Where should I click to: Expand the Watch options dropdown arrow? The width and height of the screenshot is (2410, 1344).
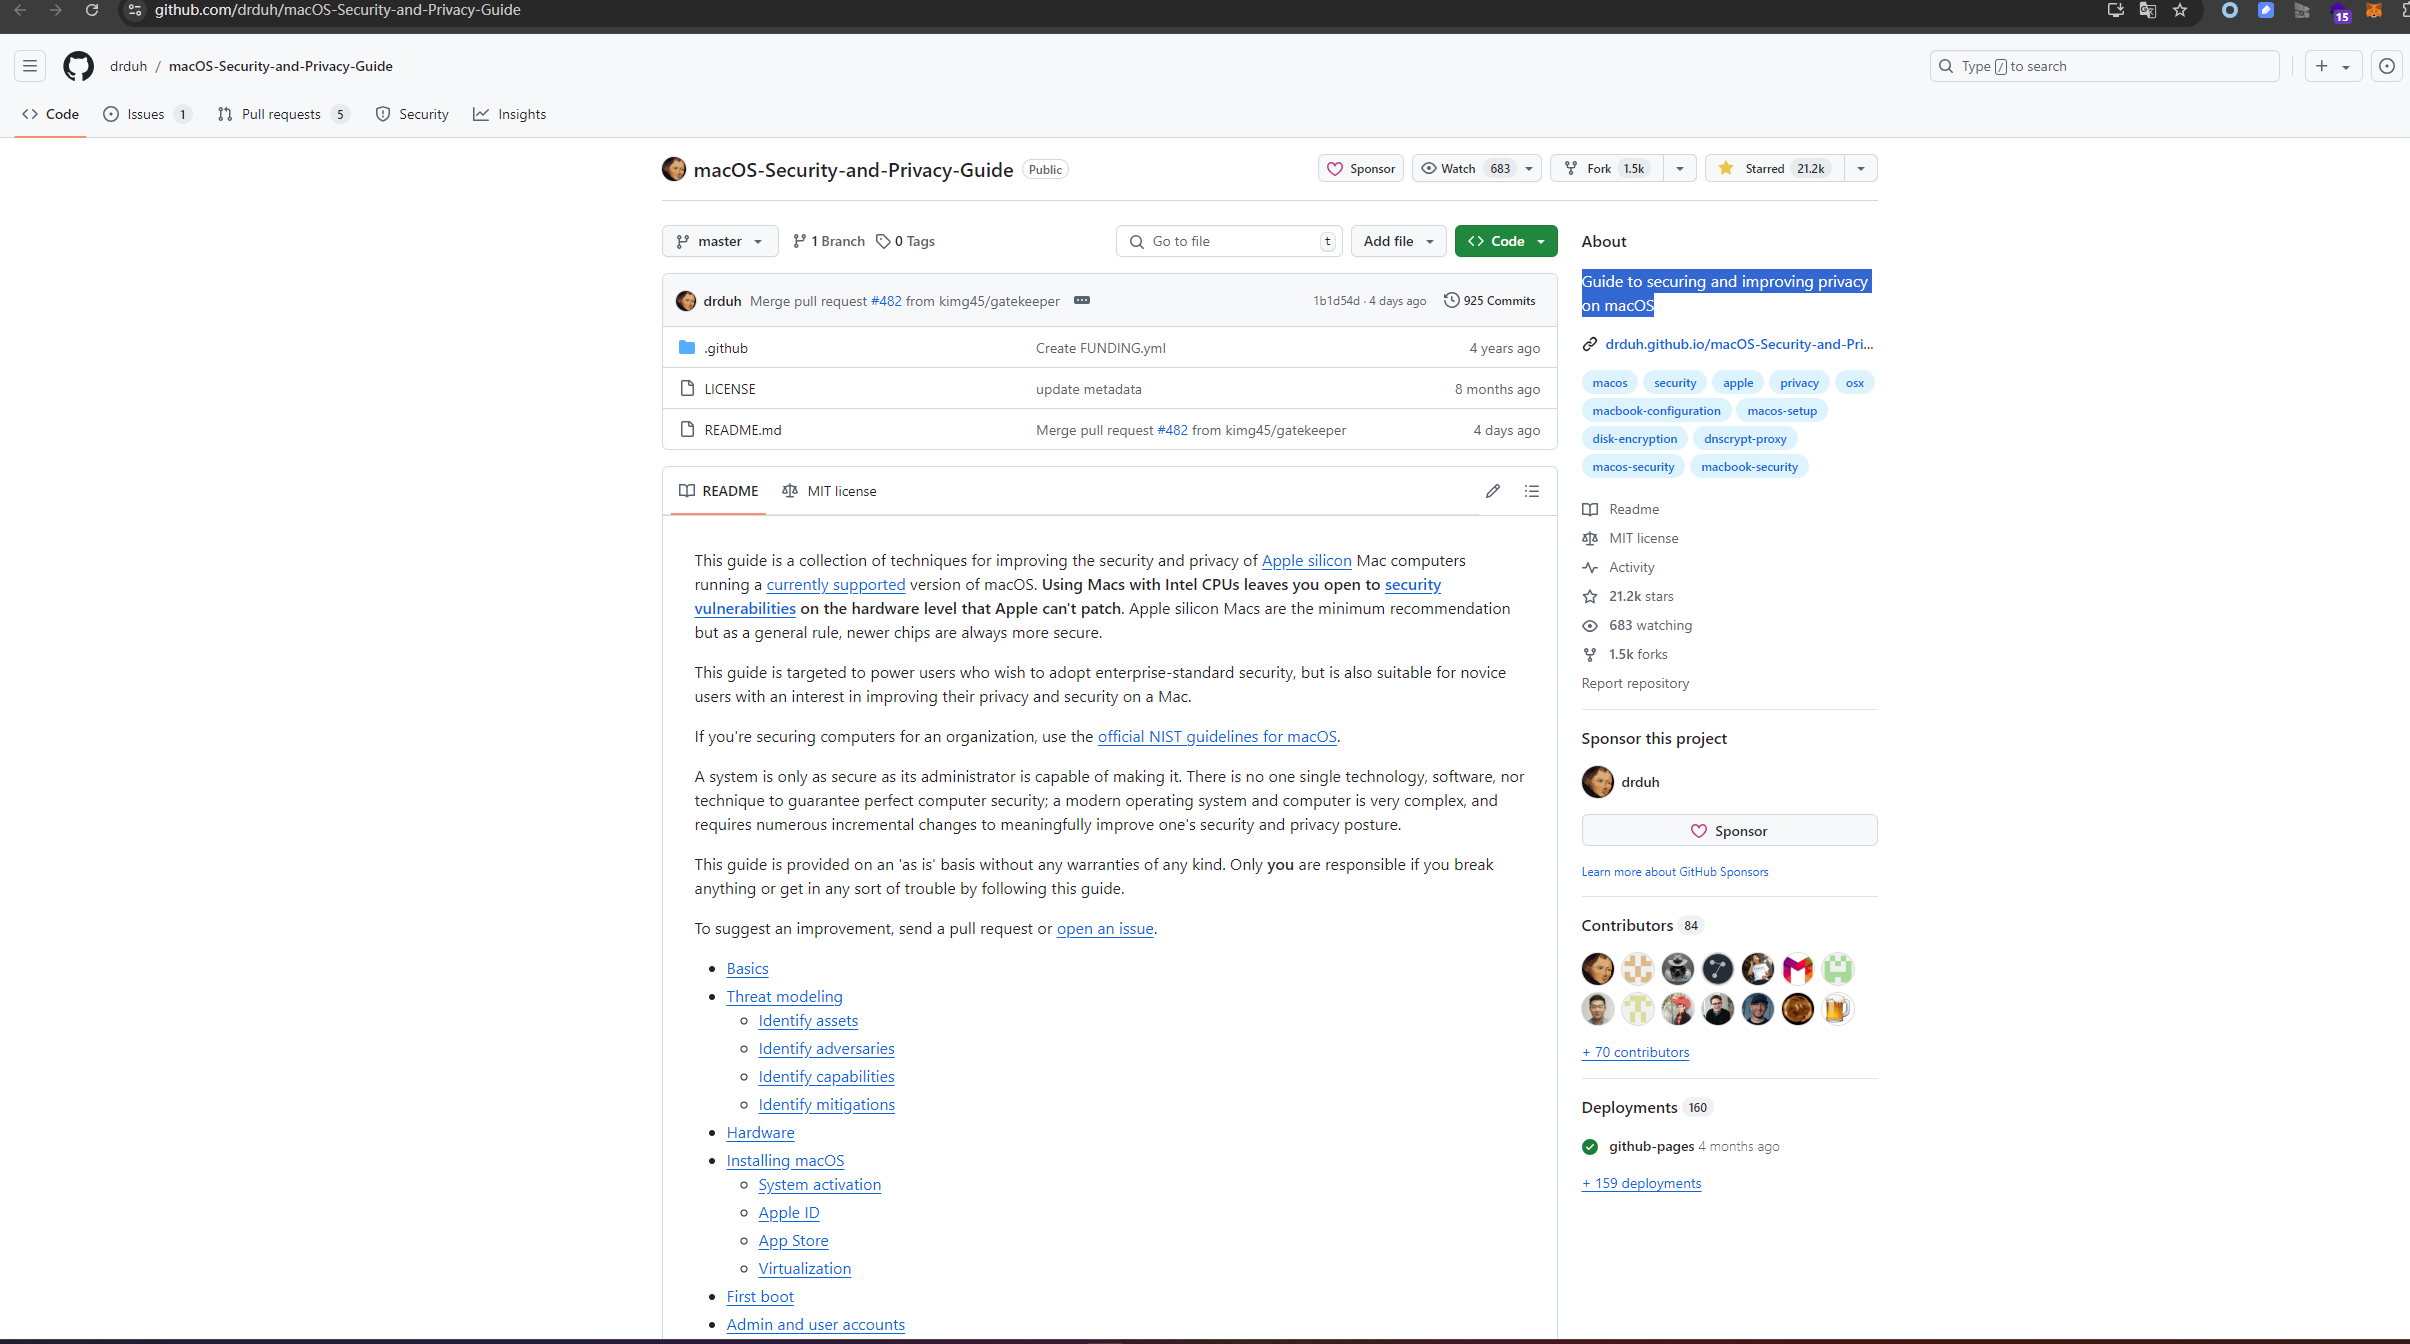click(x=1529, y=168)
